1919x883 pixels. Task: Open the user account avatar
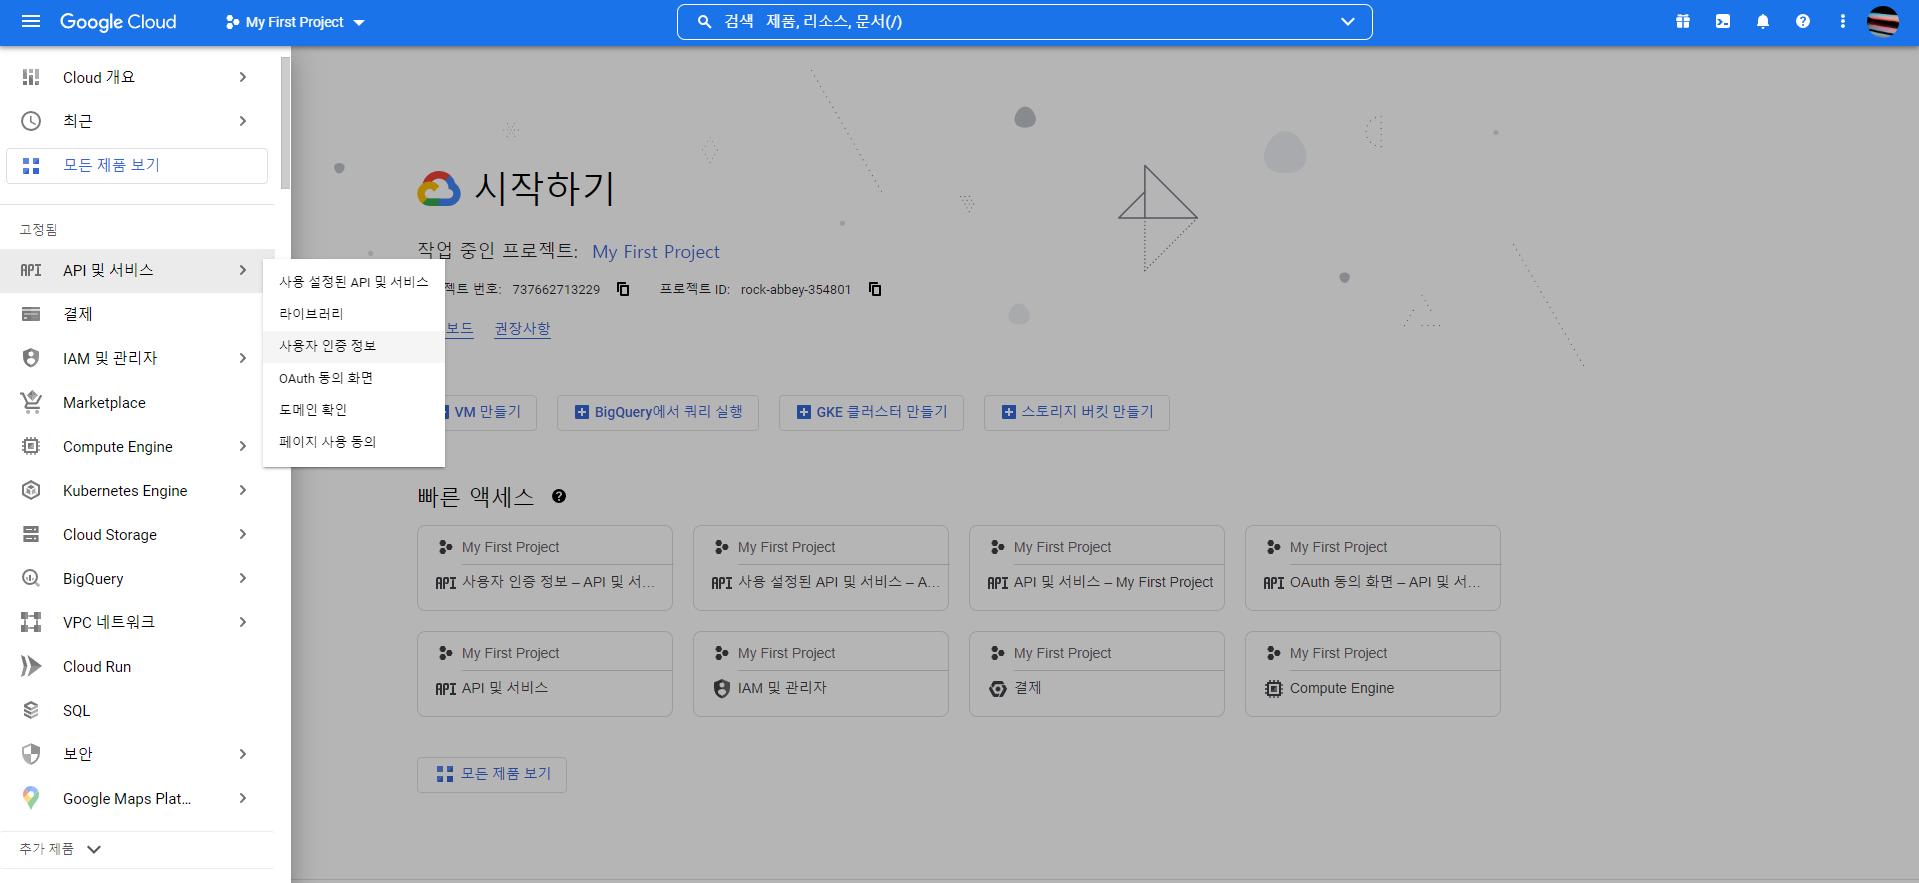tap(1883, 21)
